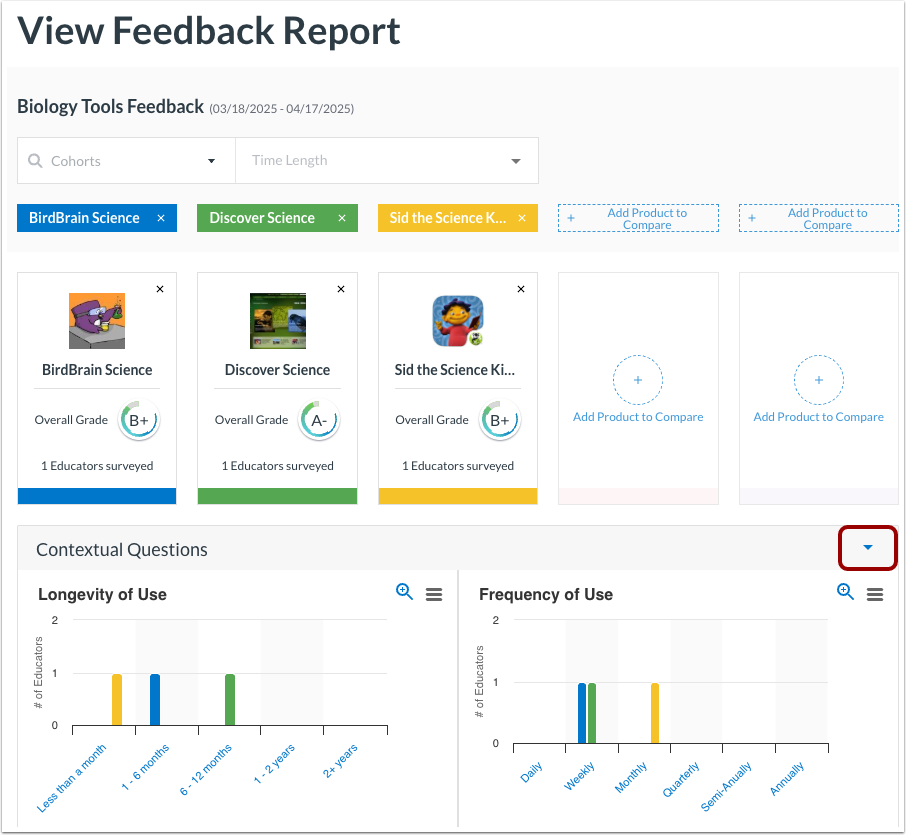906x835 pixels.
Task: Open the Cohorts dropdown
Action: (211, 160)
